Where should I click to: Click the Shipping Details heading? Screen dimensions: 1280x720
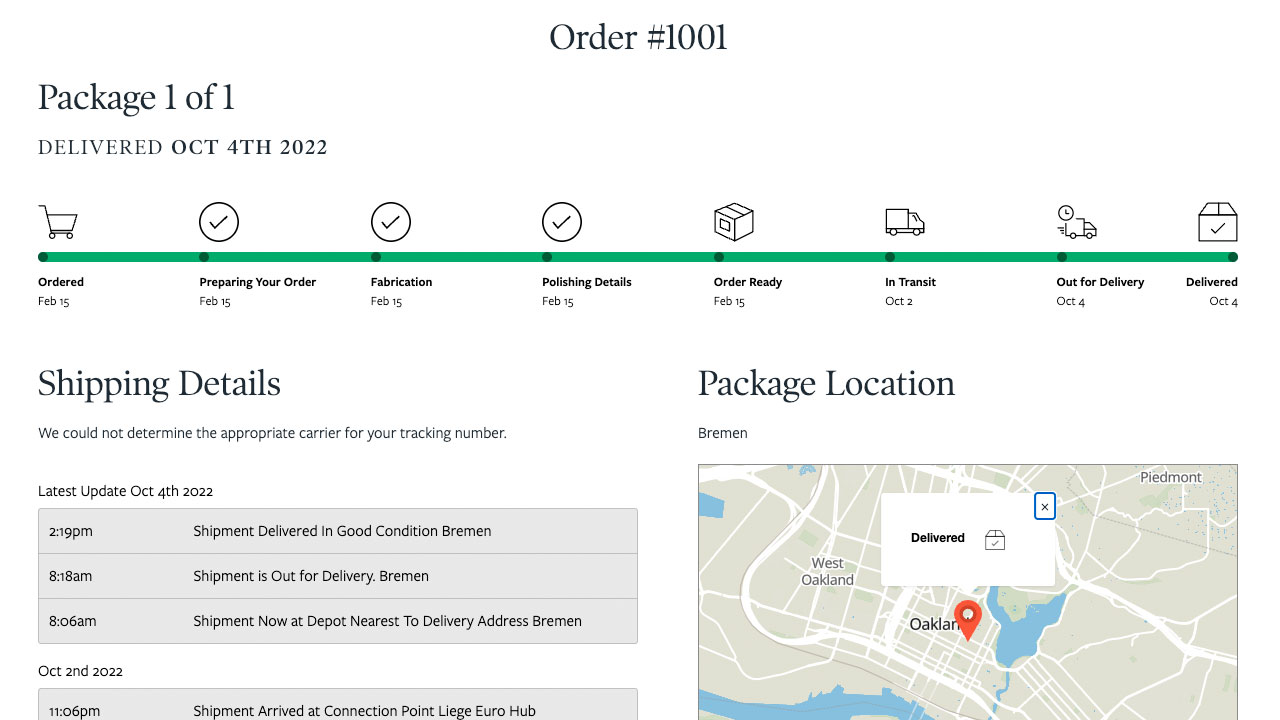click(158, 383)
